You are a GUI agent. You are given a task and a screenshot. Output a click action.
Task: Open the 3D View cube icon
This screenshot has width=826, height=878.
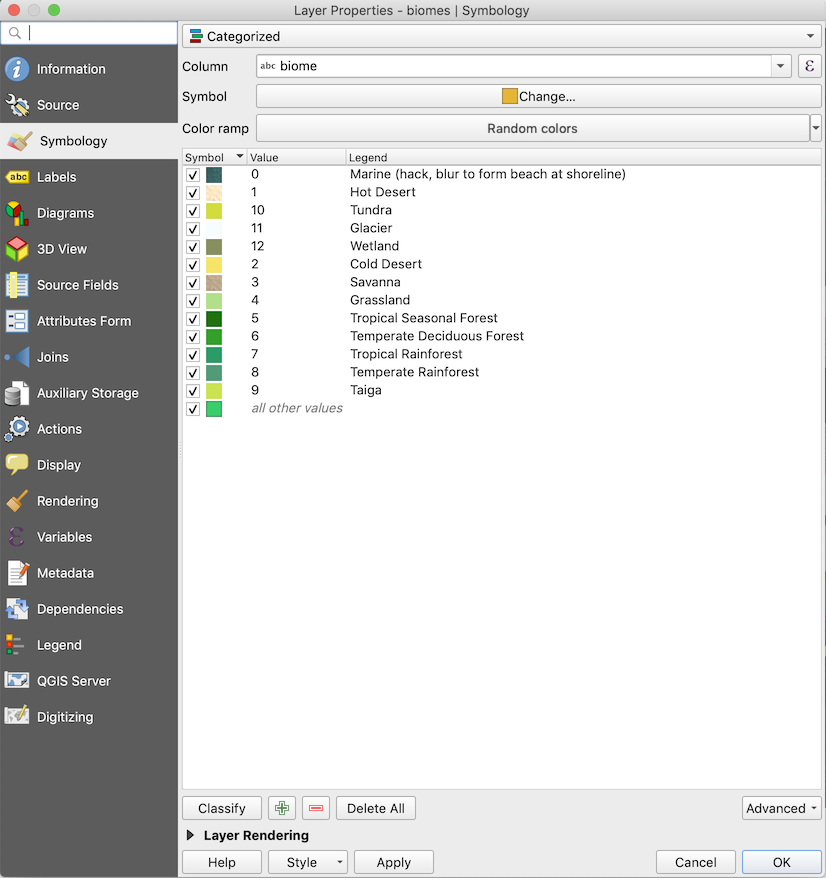click(x=17, y=249)
